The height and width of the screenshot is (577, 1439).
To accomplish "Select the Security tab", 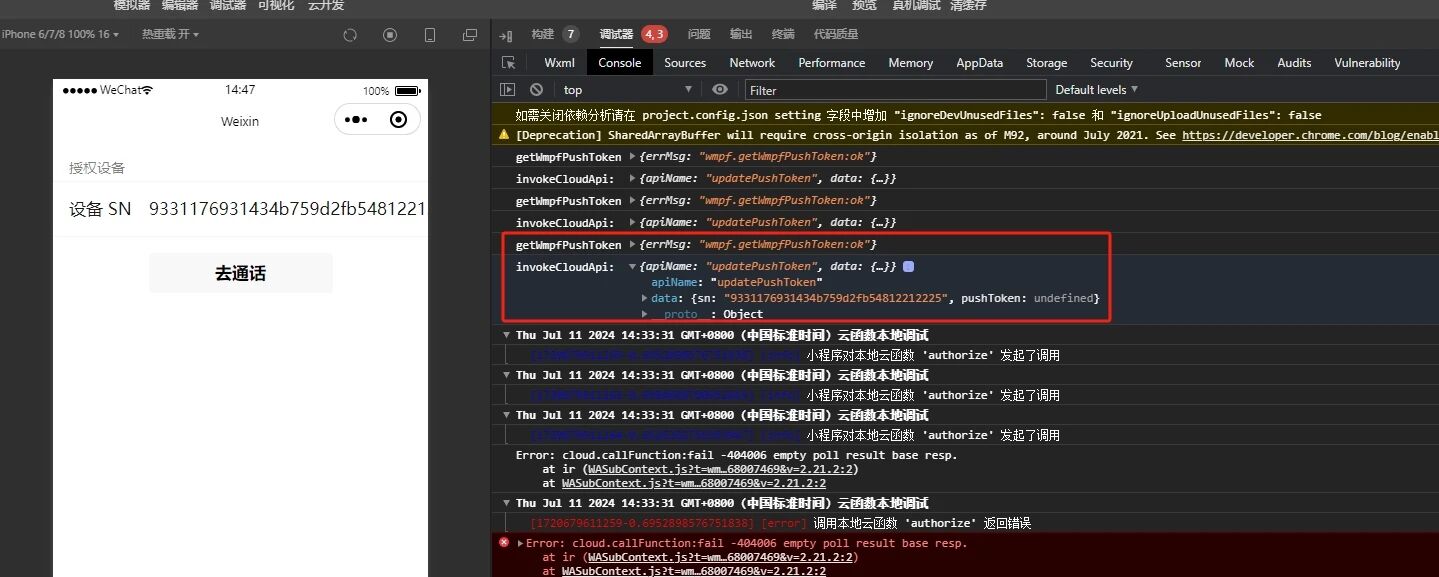I will pyautogui.click(x=1112, y=63).
